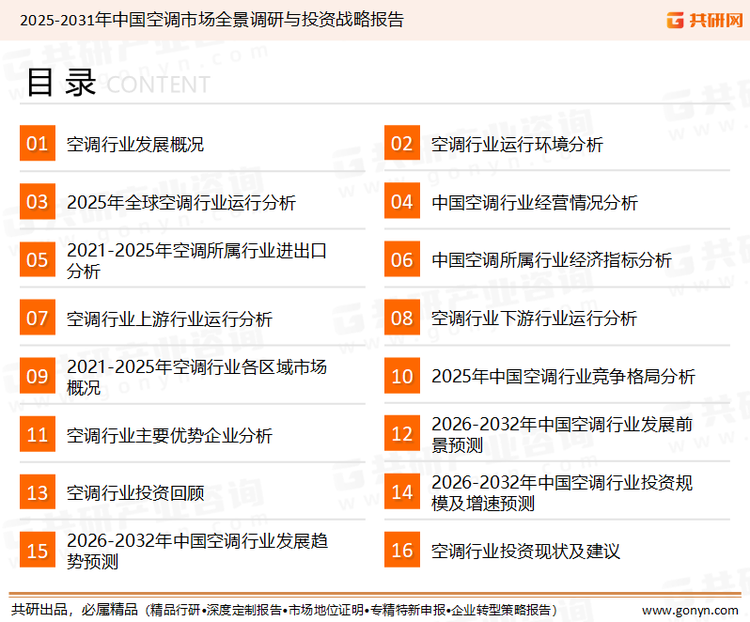Select chapter 2026-2032年中国空调行业发展趋势预测

tap(197, 551)
